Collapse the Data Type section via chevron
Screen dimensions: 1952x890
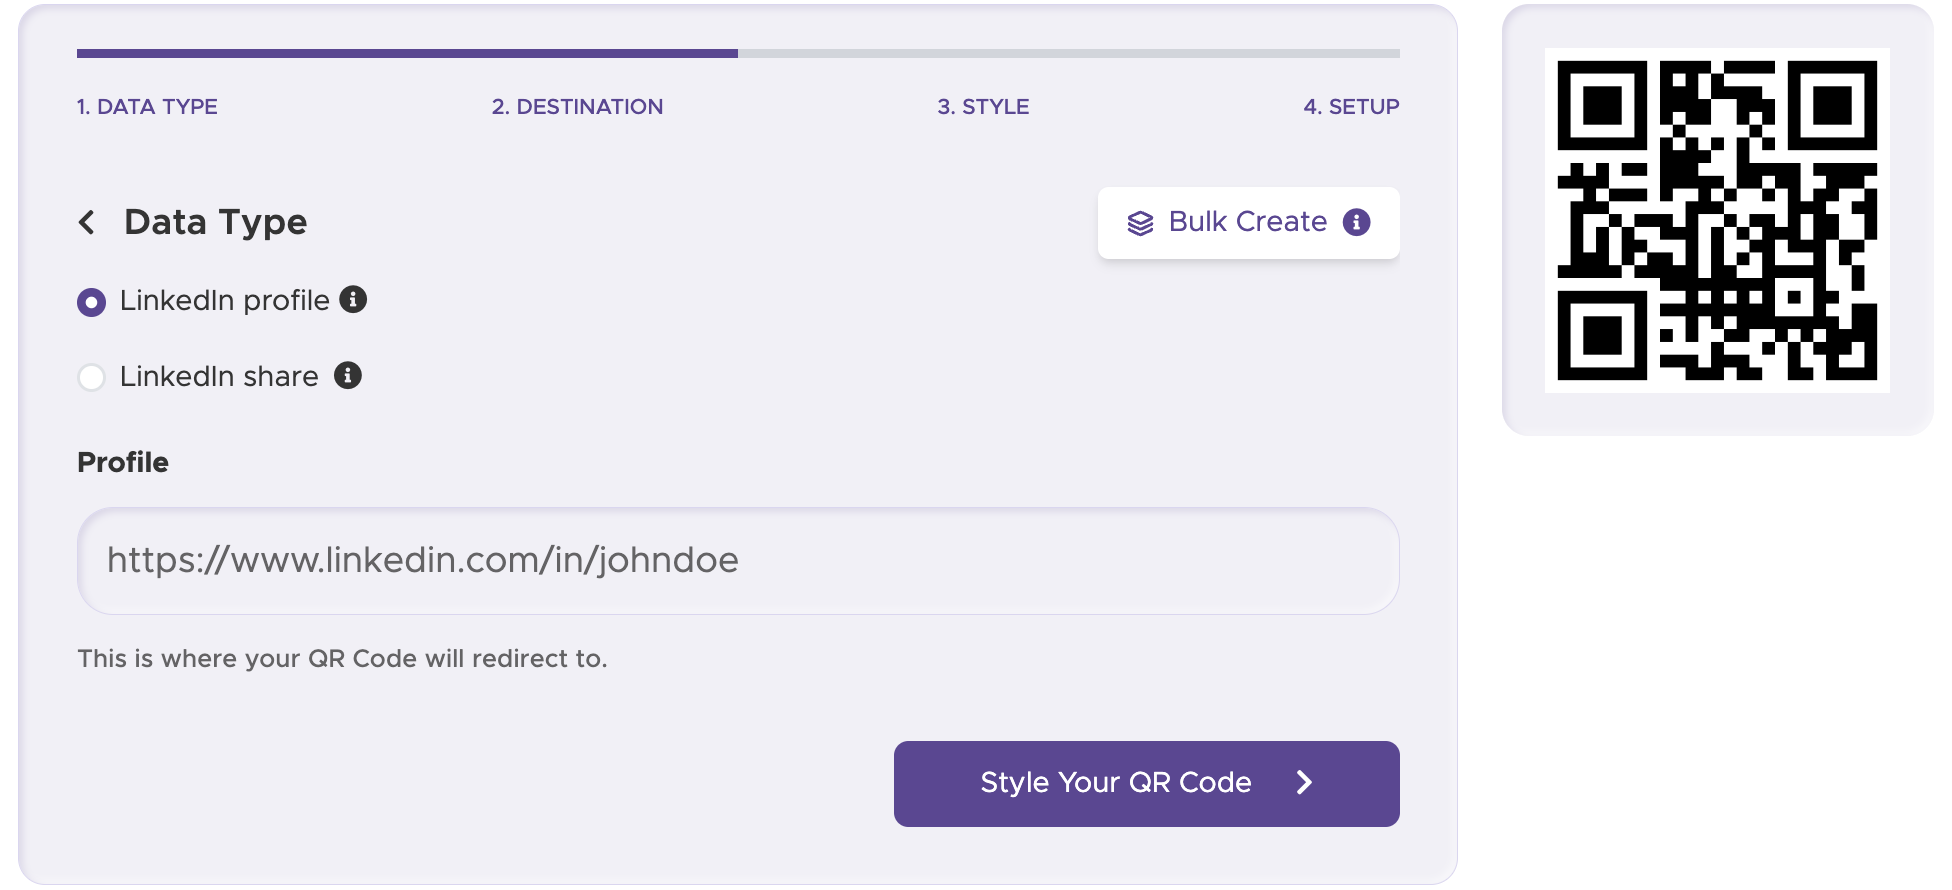pyautogui.click(x=87, y=222)
